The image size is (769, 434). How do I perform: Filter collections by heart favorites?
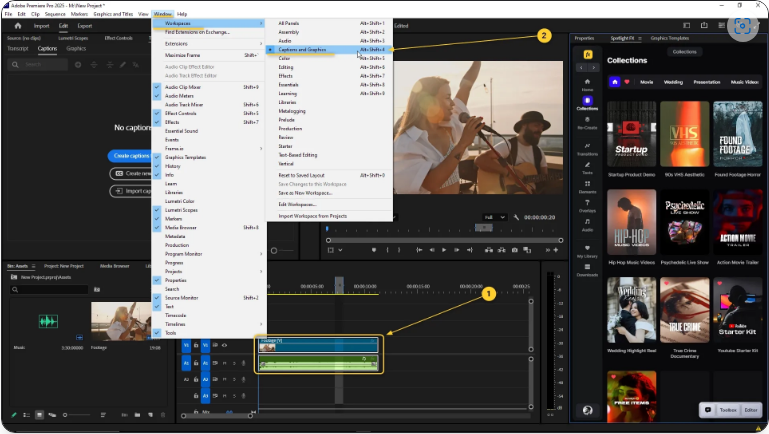627,82
